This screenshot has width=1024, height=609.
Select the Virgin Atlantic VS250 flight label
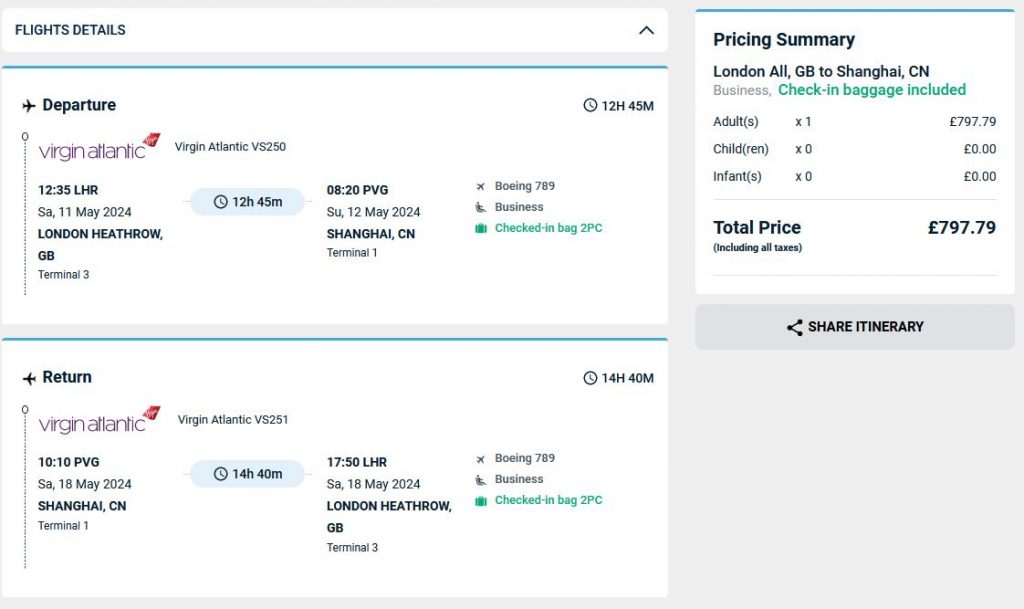(x=230, y=147)
